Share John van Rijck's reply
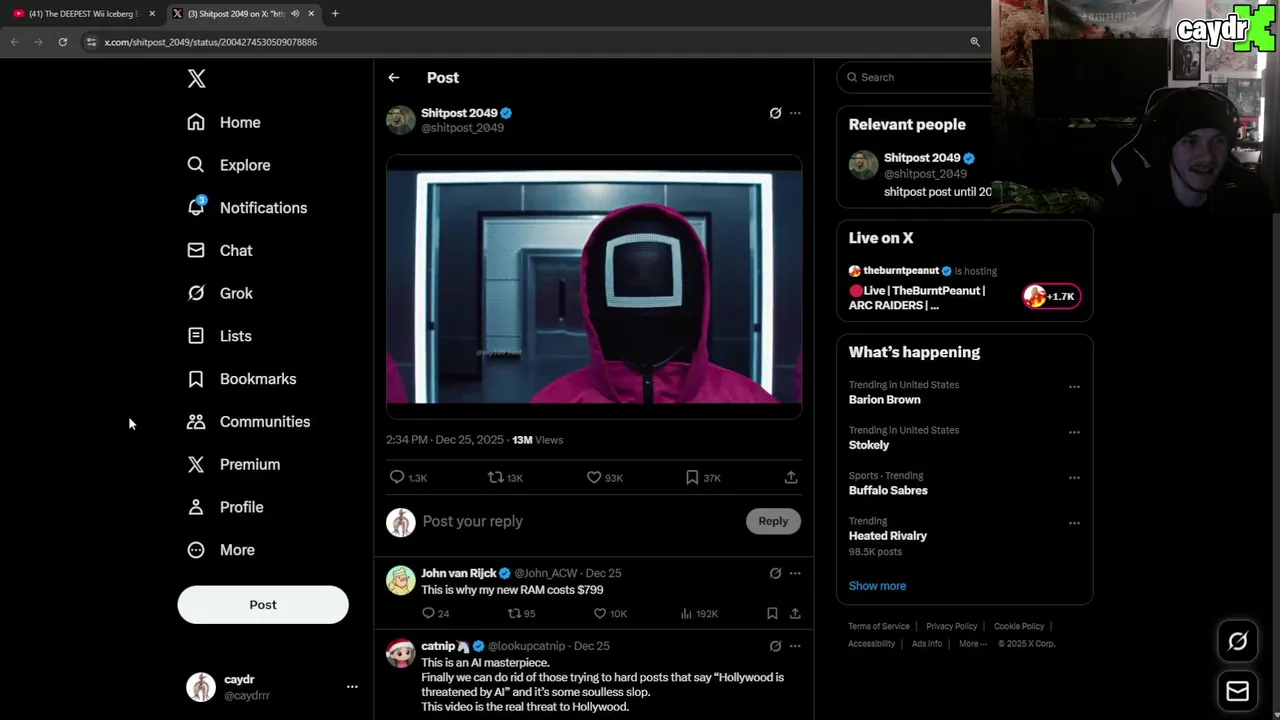Screen dimensions: 1280x720 pyautogui.click(x=795, y=613)
